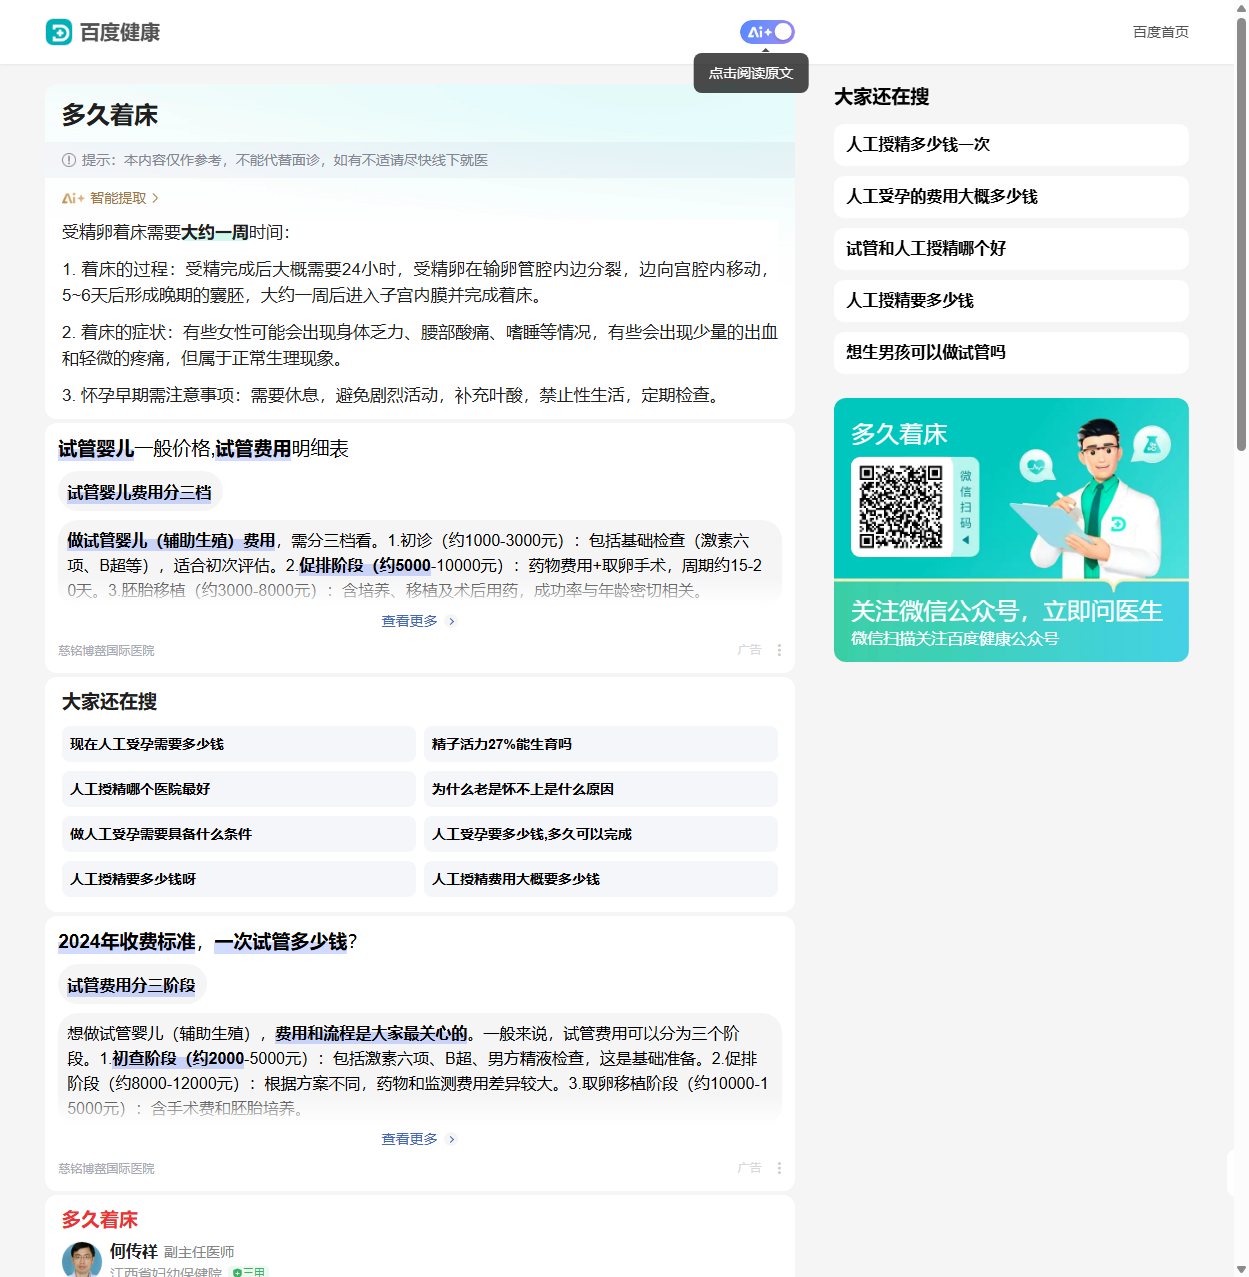1249x1277 pixels.
Task: Click the doctor 何传祥 avatar
Action: pyautogui.click(x=82, y=1259)
